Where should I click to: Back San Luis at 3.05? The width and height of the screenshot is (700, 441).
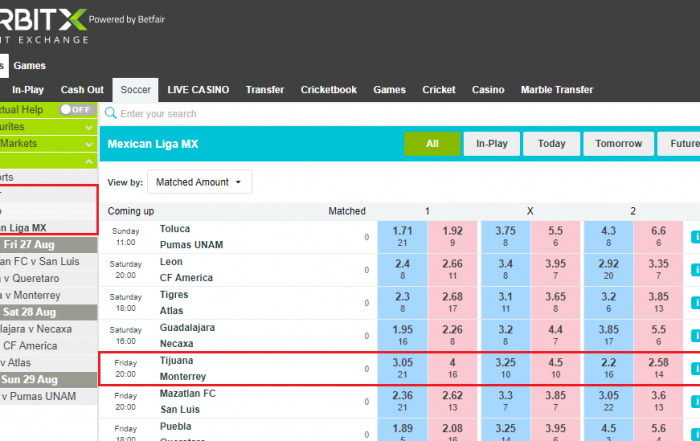click(x=608, y=401)
